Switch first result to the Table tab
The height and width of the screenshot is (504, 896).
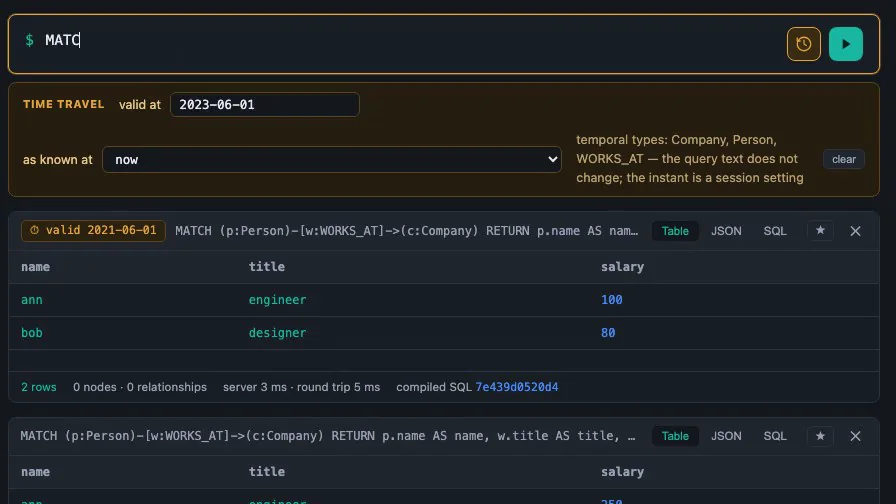coord(675,231)
